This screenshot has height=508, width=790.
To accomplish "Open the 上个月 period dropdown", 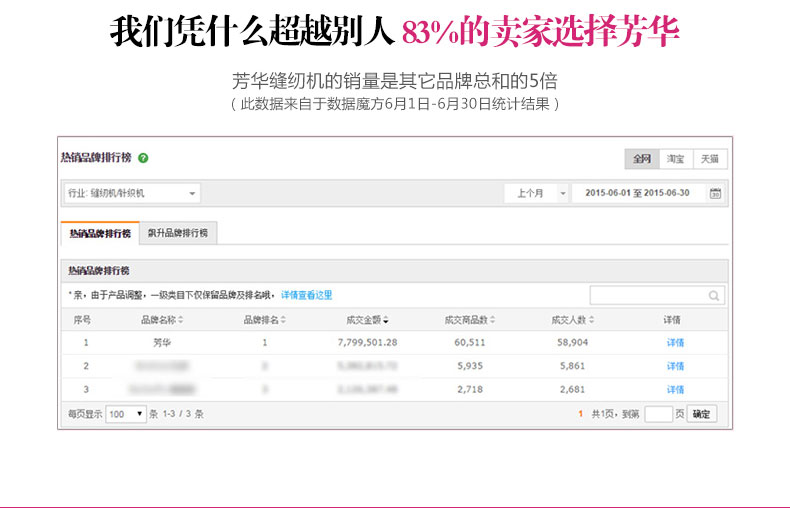I will 537,194.
